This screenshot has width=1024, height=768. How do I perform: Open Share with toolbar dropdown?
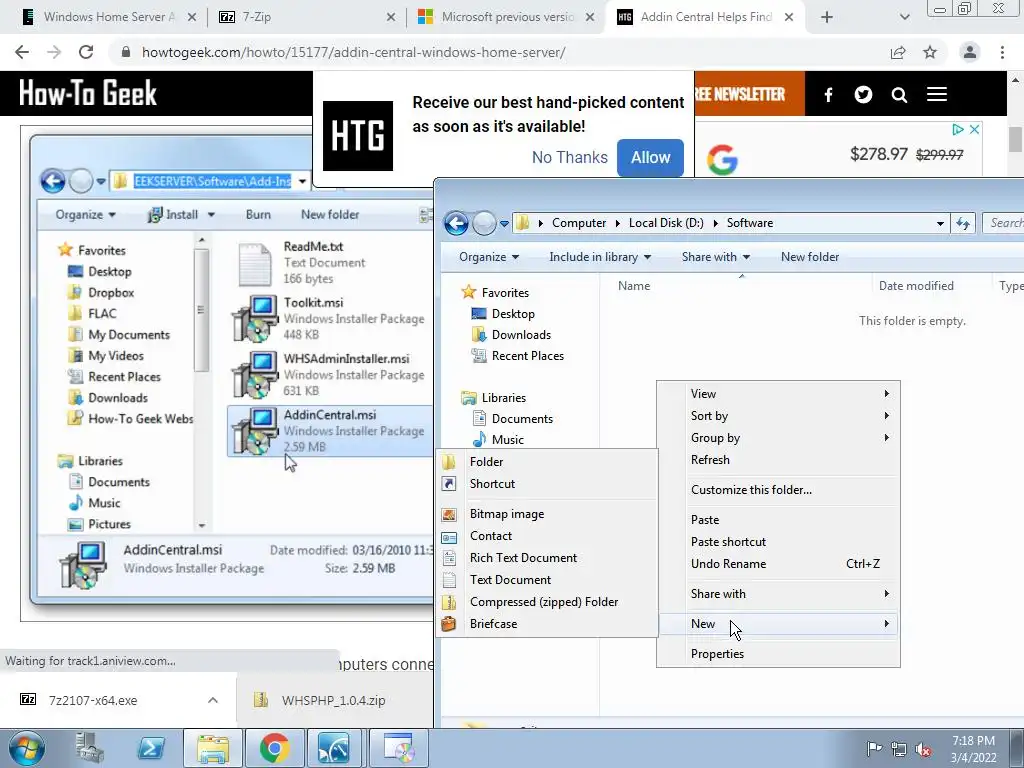coord(716,257)
